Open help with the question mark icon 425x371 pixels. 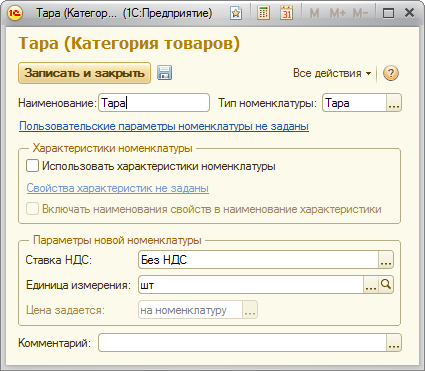[391, 73]
